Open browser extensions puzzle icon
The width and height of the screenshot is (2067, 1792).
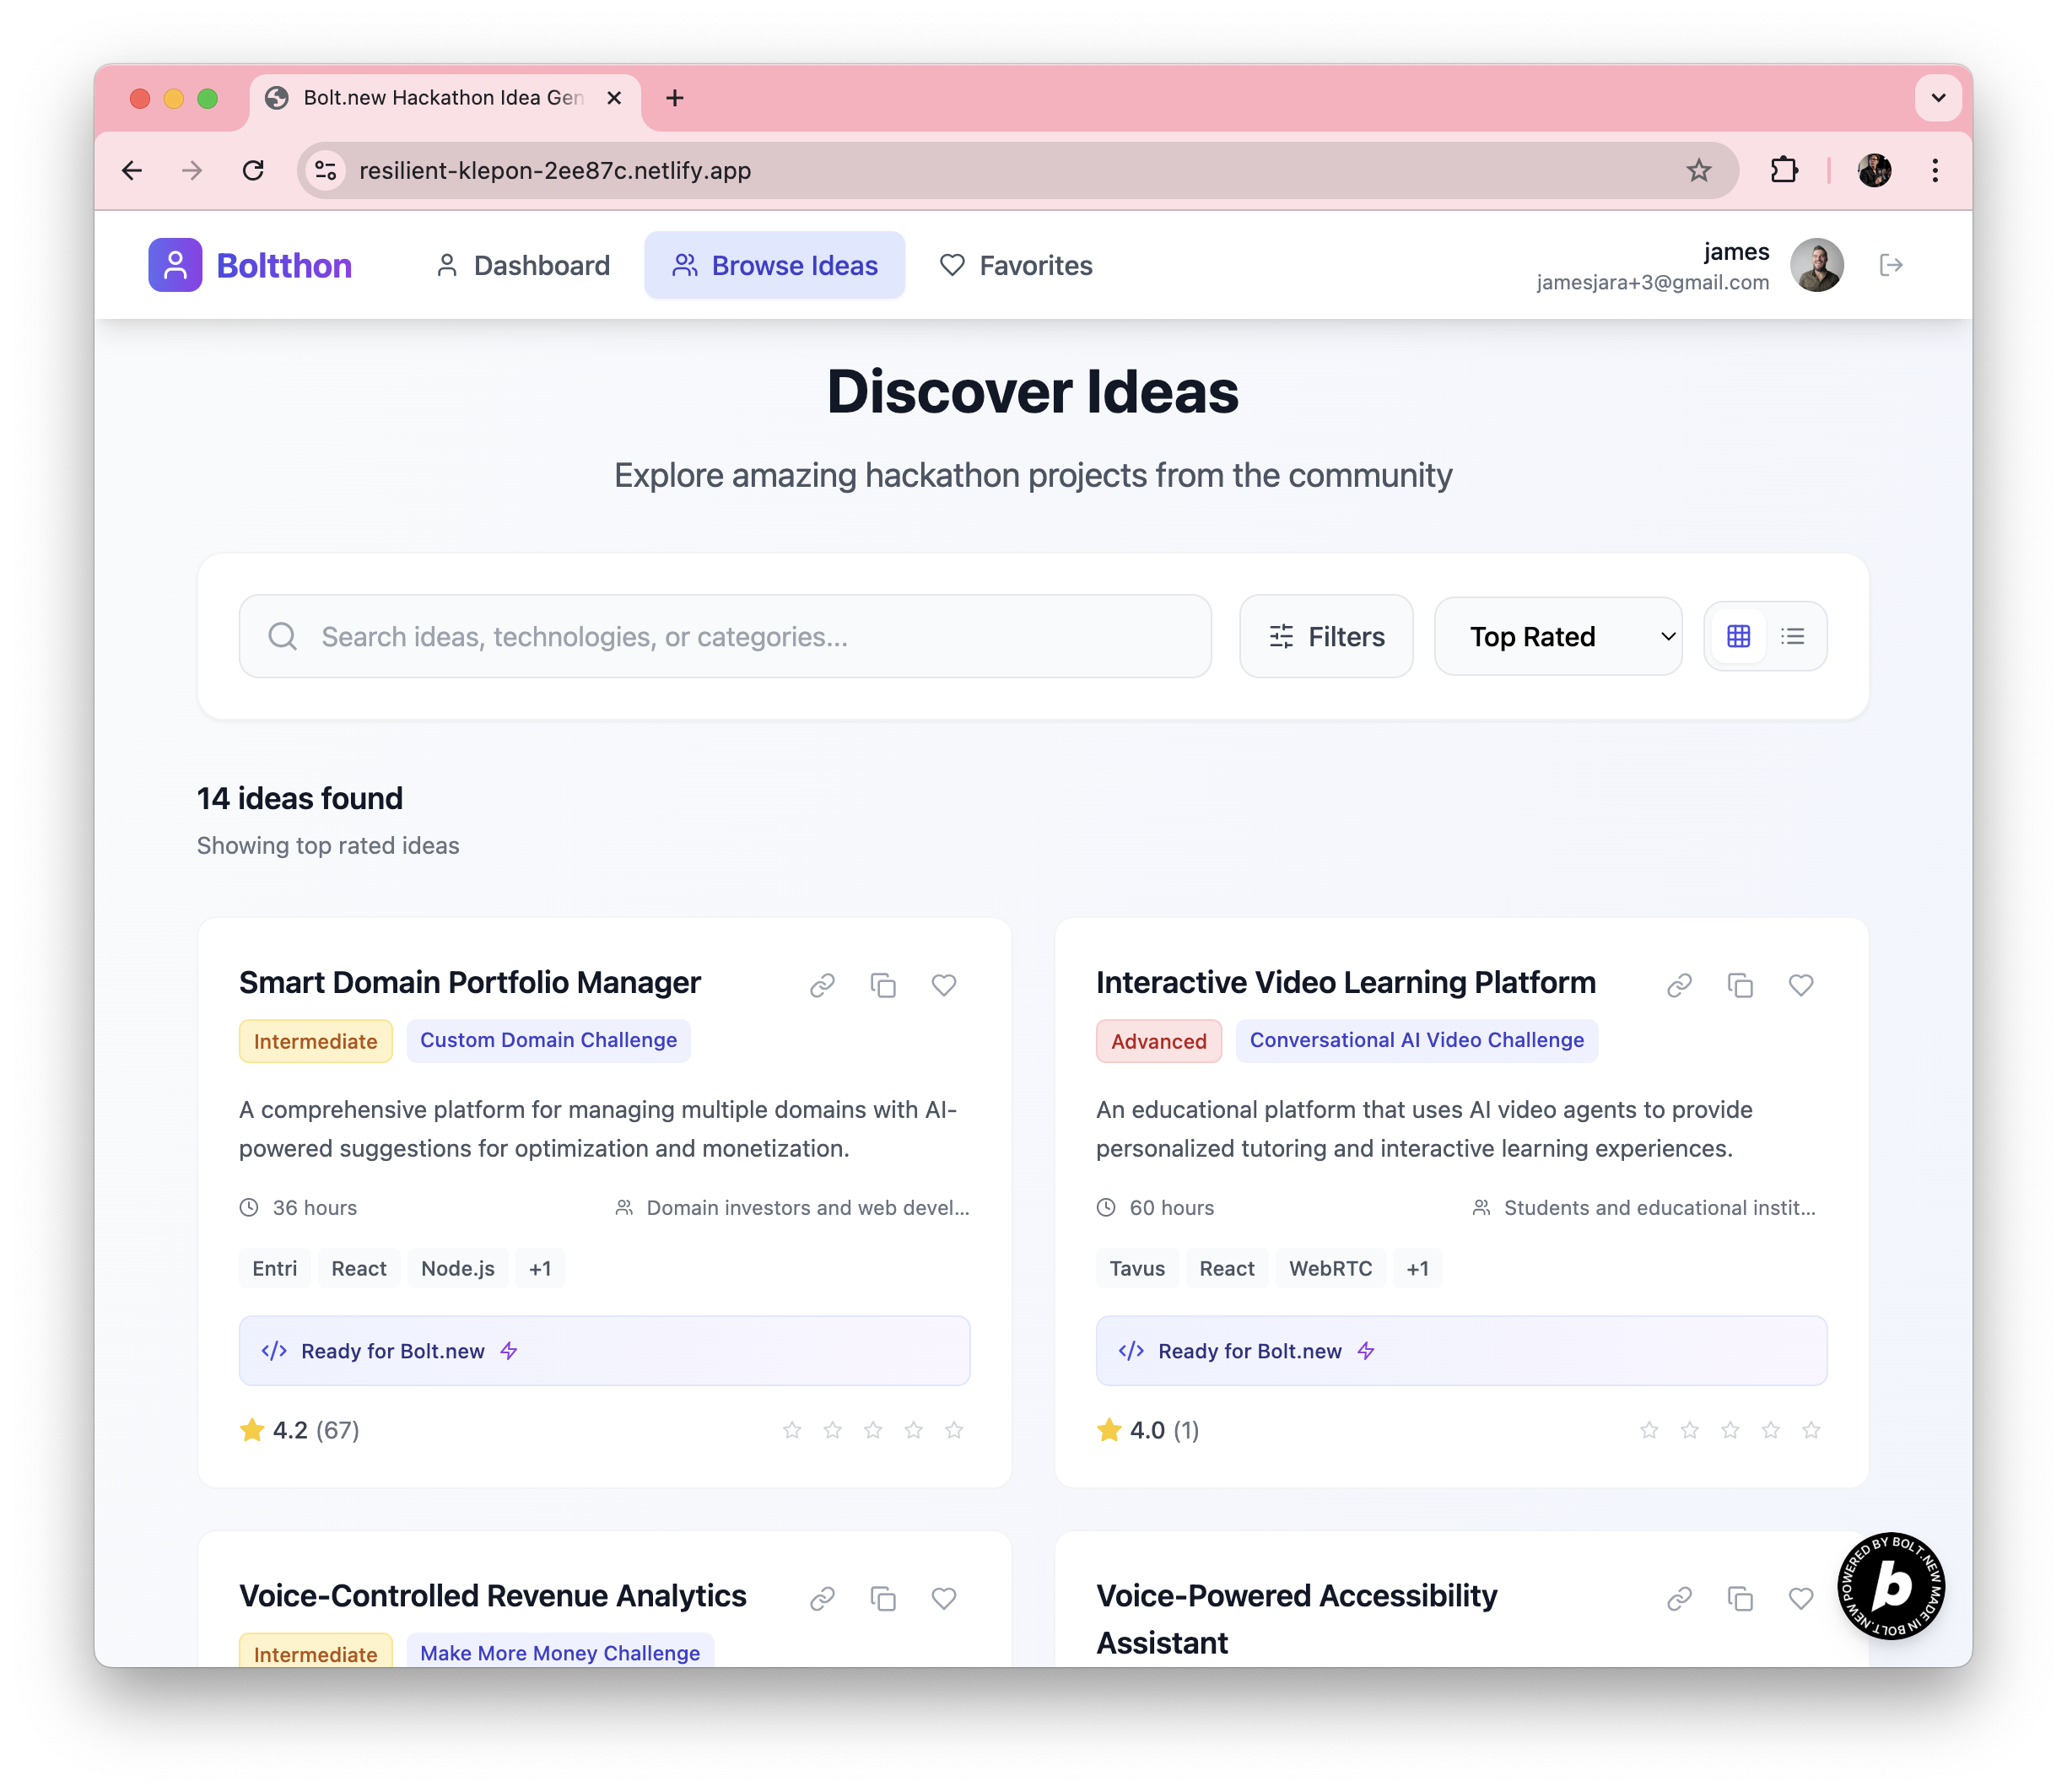coord(1784,170)
